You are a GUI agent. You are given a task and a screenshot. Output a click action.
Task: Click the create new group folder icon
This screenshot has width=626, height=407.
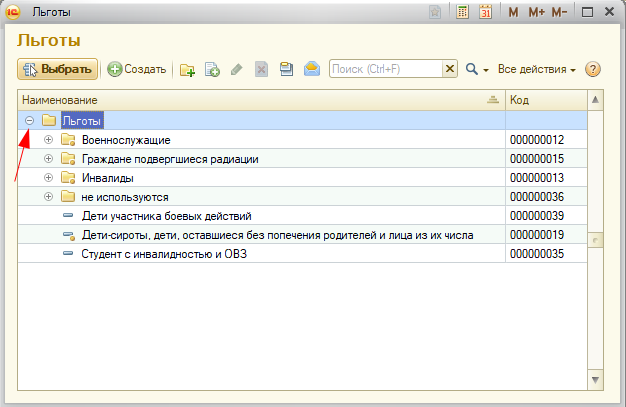(187, 70)
